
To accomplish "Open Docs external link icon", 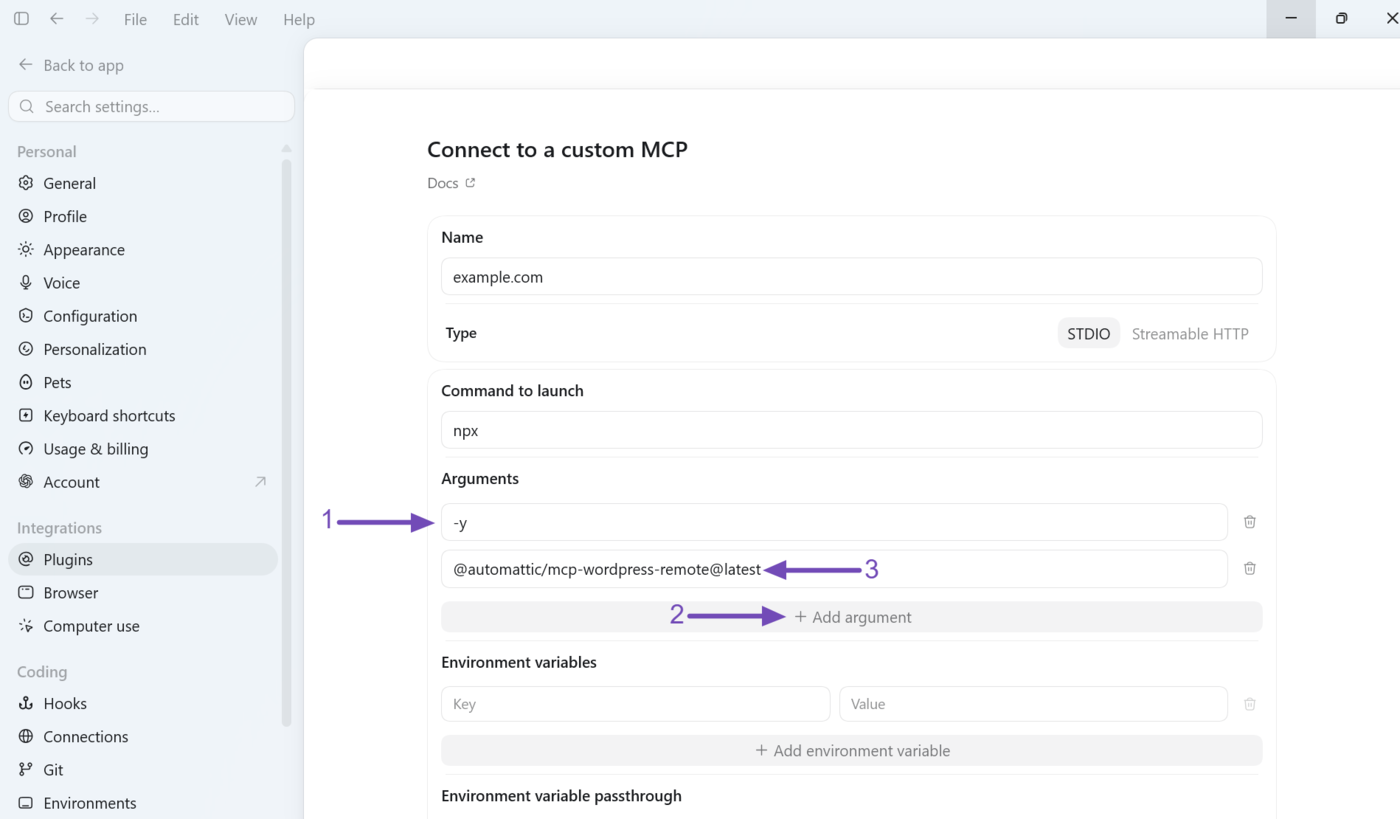I will coord(470,183).
